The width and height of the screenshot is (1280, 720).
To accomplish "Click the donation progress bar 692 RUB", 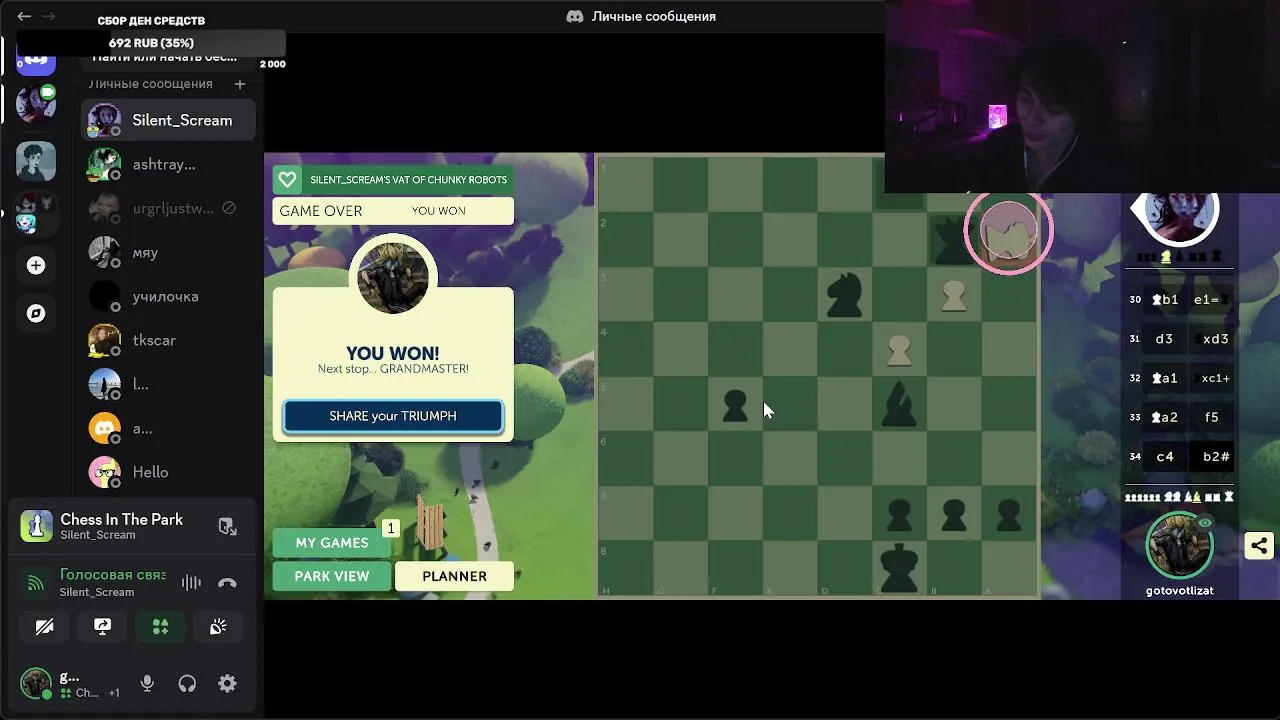I will click(x=151, y=43).
